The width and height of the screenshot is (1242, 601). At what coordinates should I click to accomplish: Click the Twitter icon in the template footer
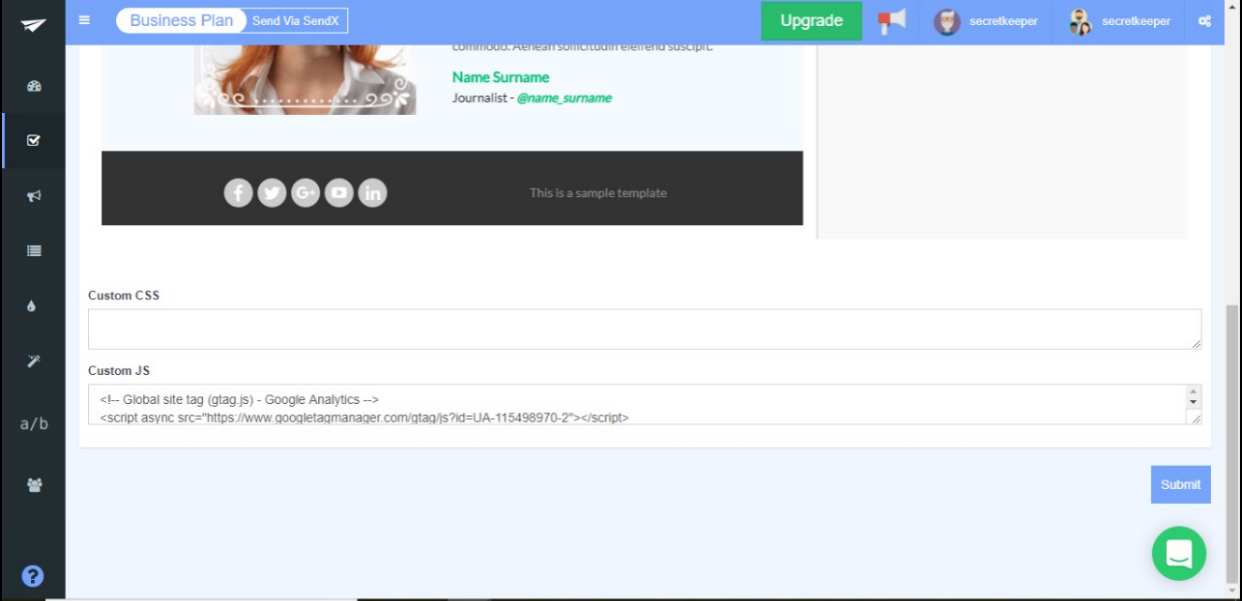point(272,193)
